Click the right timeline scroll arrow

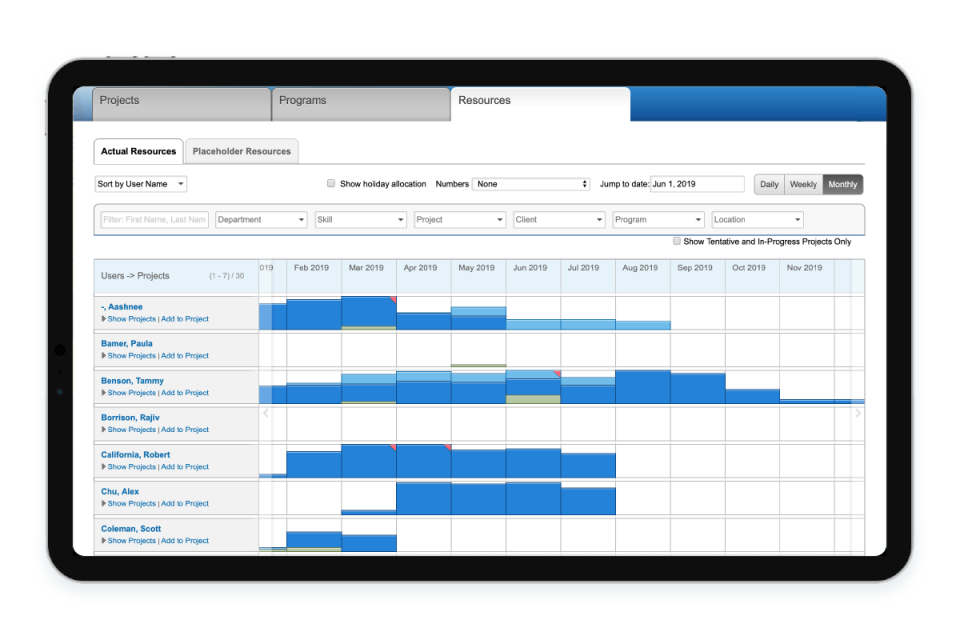tap(858, 411)
